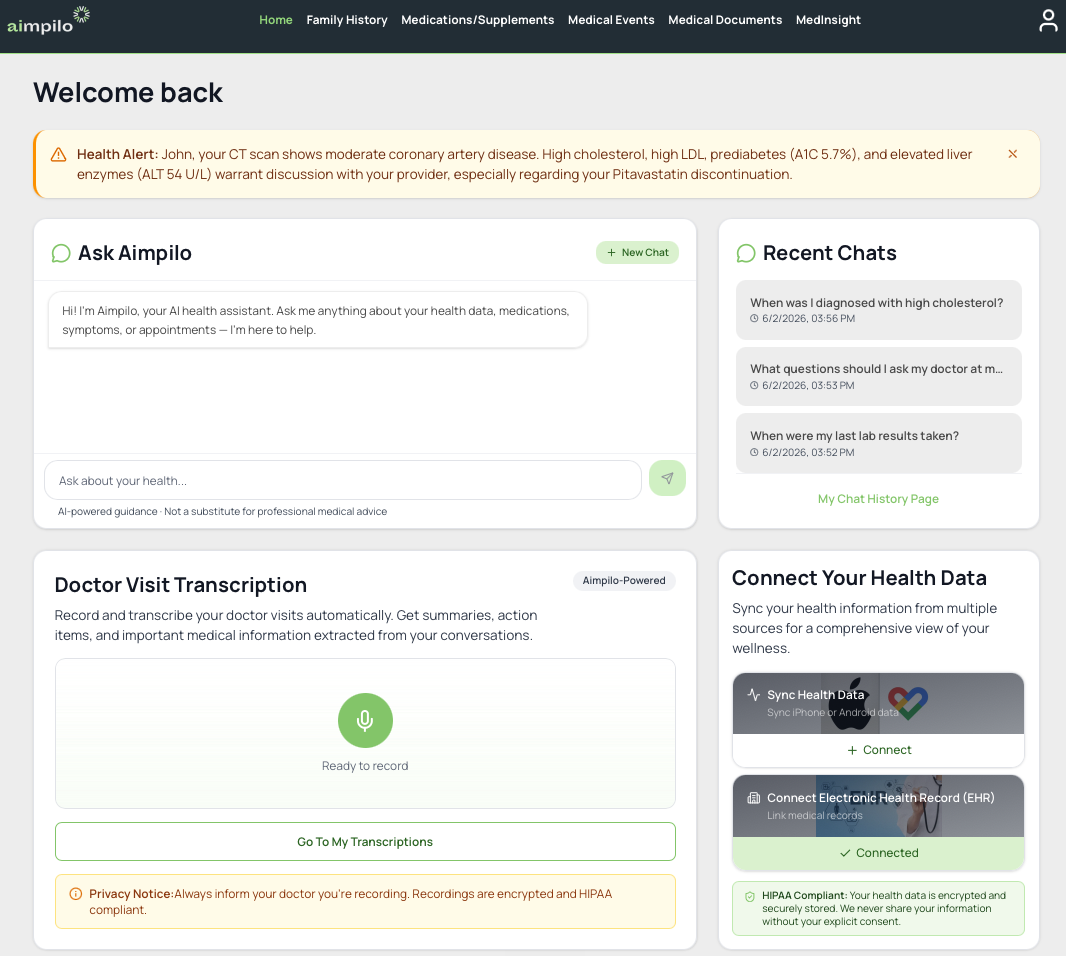Open Medical Documents section

(x=725, y=20)
